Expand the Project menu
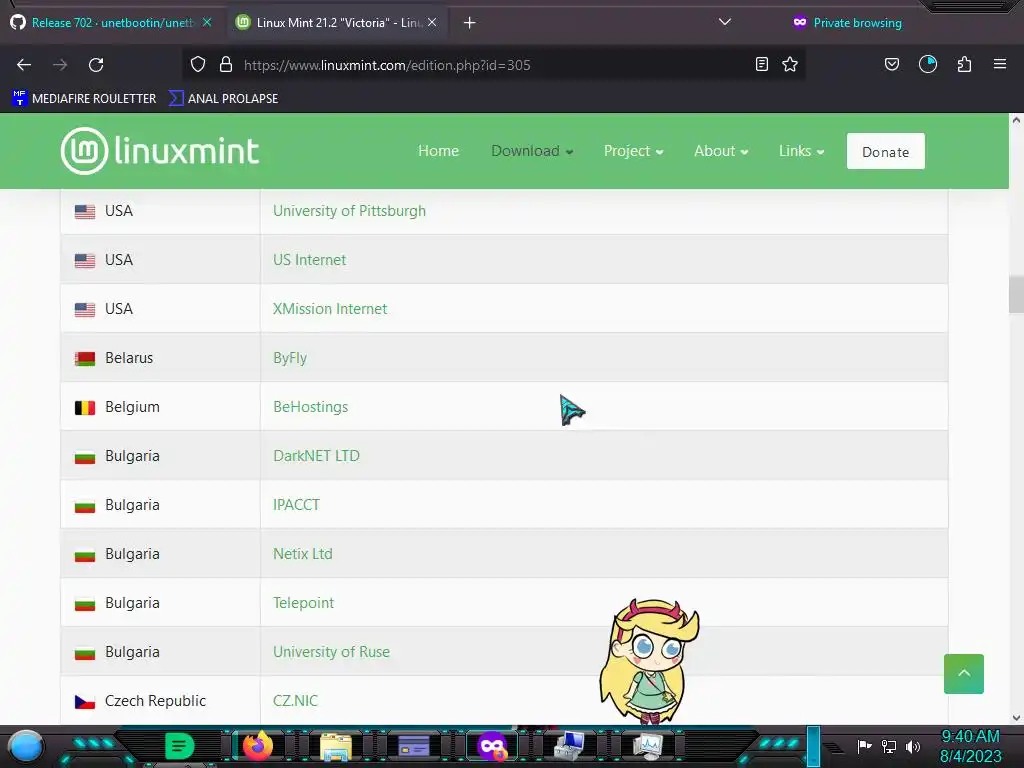This screenshot has width=1024, height=768. pyautogui.click(x=633, y=151)
